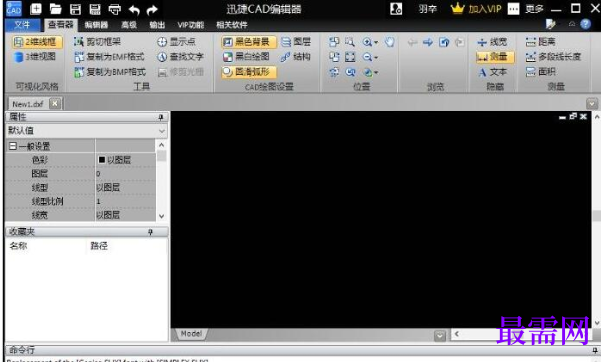This screenshot has height=362, width=608.
Task: Open the 图层 layers dialog
Action: [x=296, y=41]
